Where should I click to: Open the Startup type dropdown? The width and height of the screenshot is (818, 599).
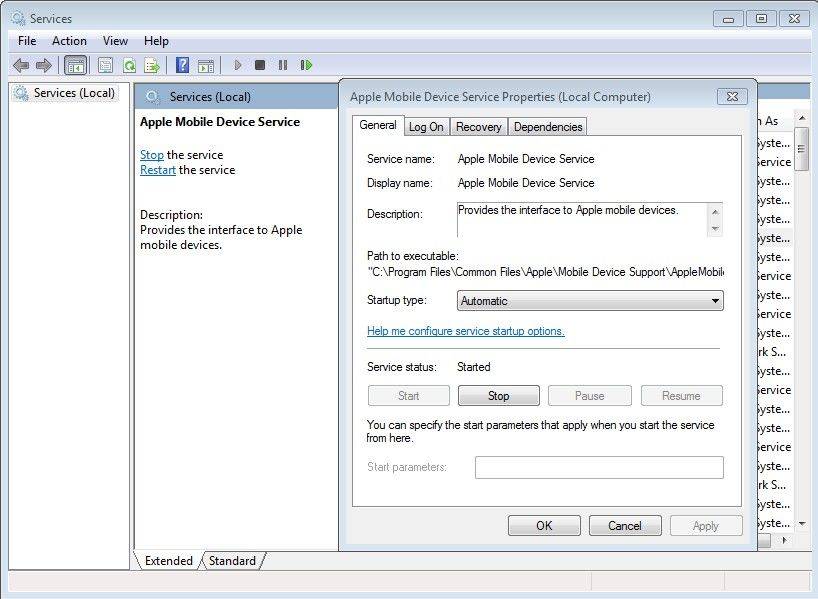(590, 301)
